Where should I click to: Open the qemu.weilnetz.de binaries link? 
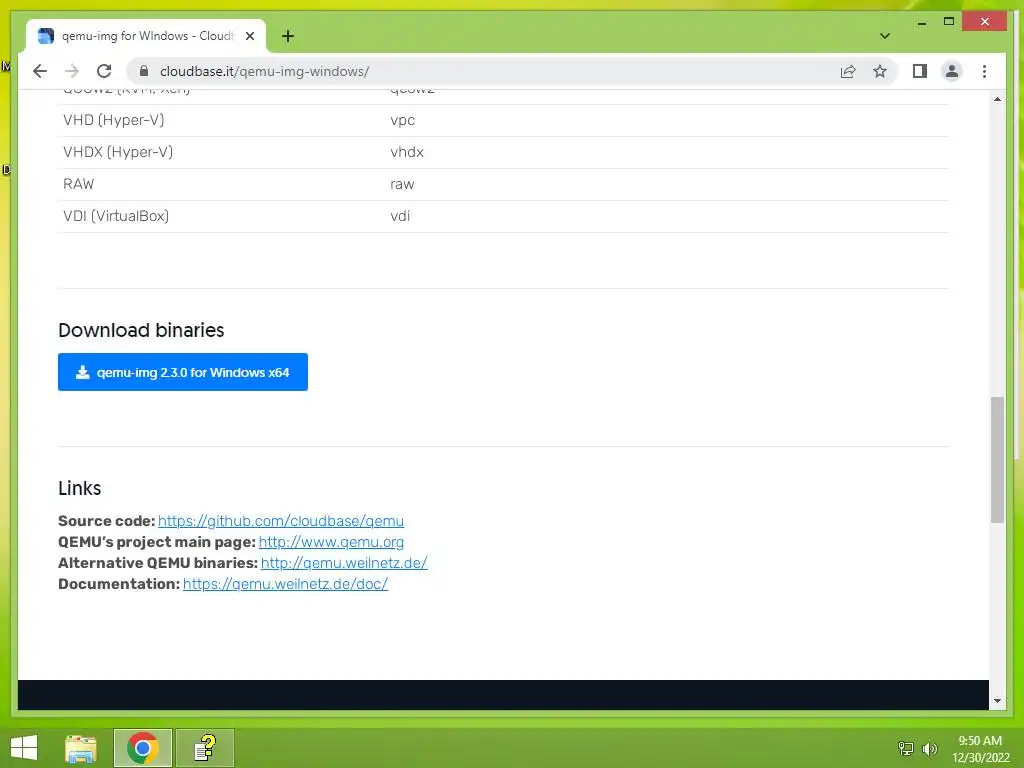(x=344, y=563)
